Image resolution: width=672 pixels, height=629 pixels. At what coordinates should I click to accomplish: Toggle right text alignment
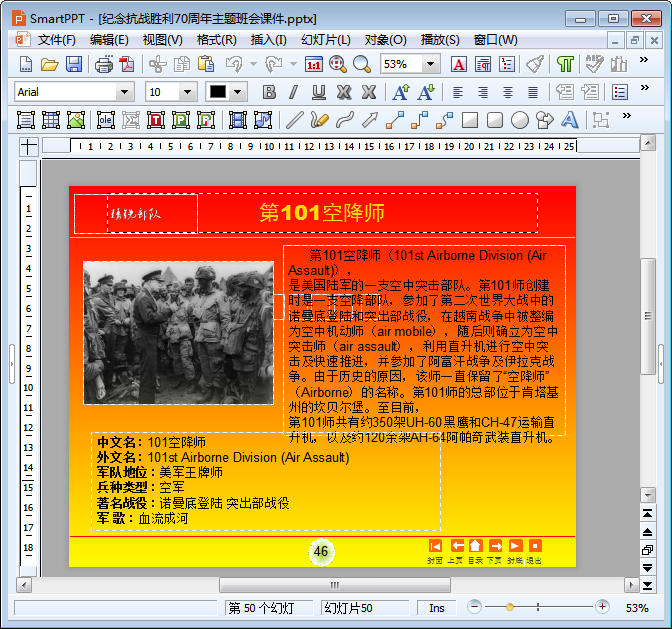tap(483, 92)
